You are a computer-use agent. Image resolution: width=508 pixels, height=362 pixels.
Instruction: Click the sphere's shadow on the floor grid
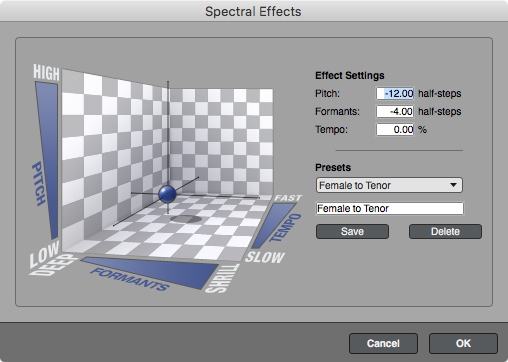click(x=186, y=219)
